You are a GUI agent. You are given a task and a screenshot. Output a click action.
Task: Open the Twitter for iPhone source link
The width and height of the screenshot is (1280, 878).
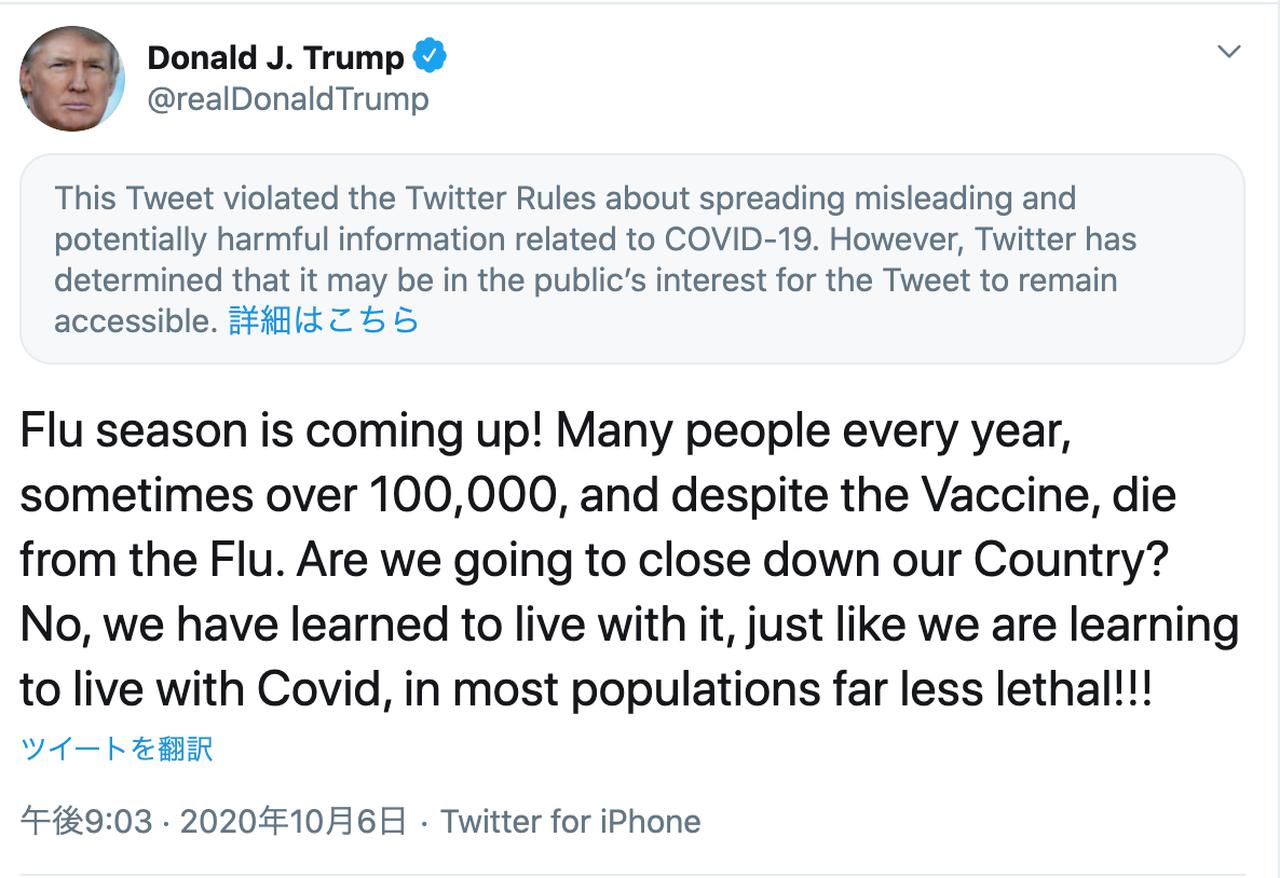[571, 822]
